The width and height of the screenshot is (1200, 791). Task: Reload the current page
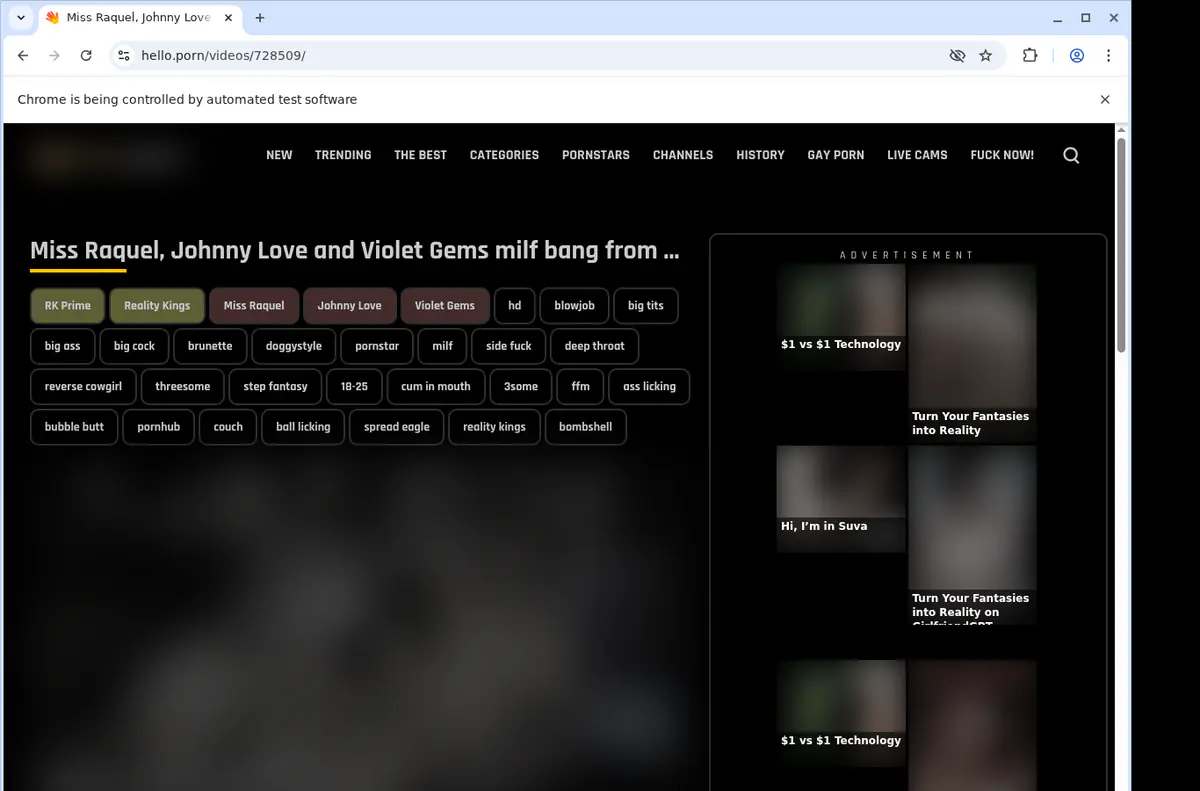click(x=86, y=56)
